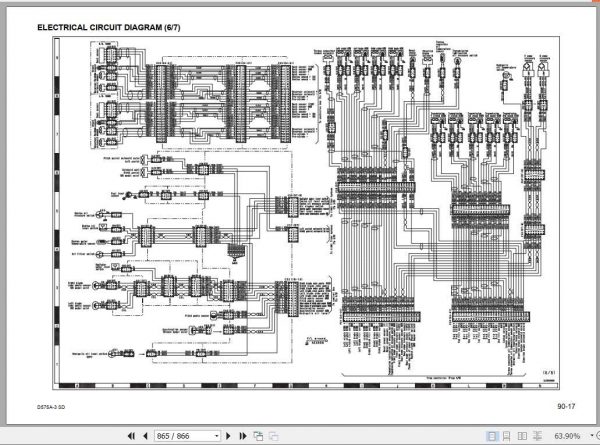Viewport: 600px width, 445px height.
Task: Select single page layout view
Action: coord(492,436)
